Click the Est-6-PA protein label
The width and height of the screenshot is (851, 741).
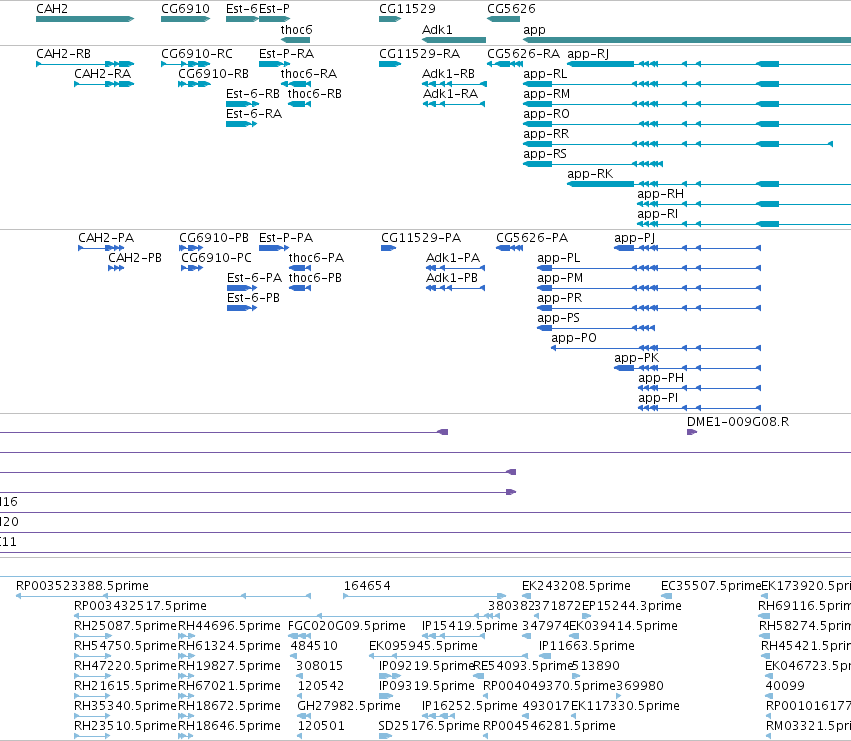pyautogui.click(x=255, y=278)
